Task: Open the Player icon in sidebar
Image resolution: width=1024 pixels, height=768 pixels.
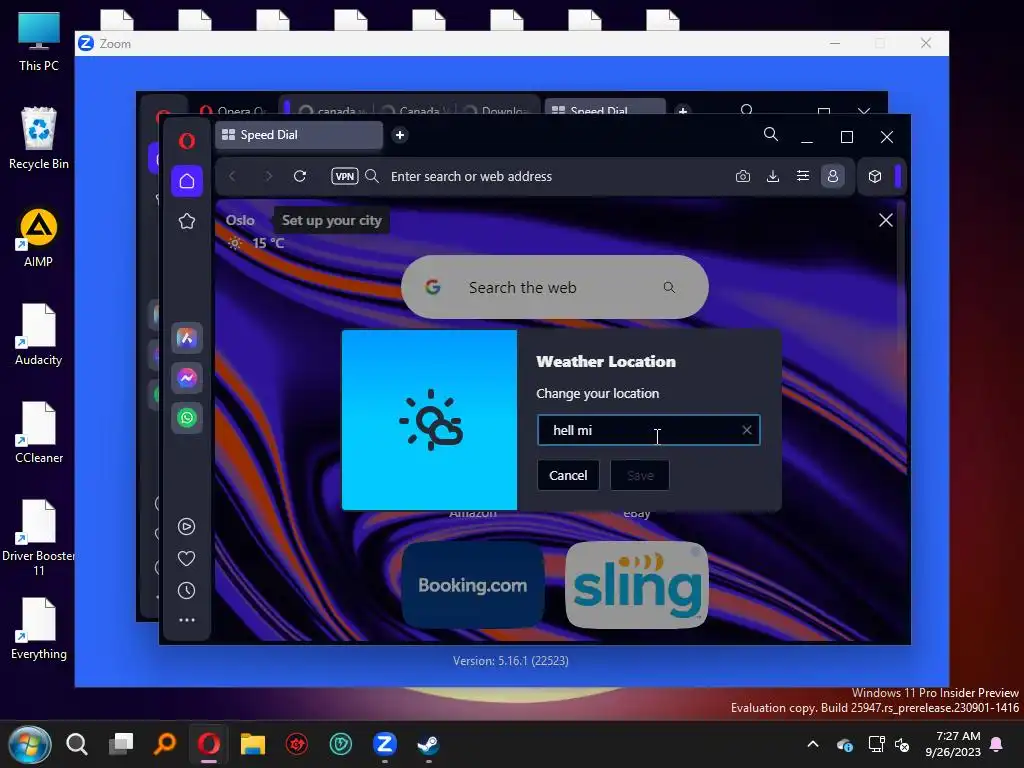Action: click(x=187, y=526)
